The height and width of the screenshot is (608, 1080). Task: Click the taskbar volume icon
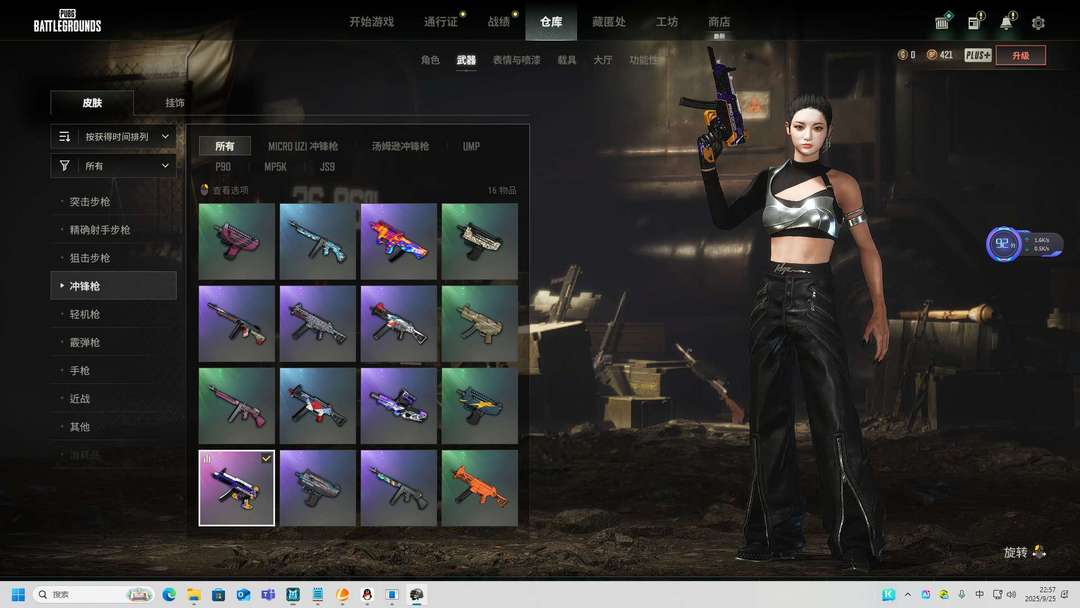pyautogui.click(x=1011, y=594)
